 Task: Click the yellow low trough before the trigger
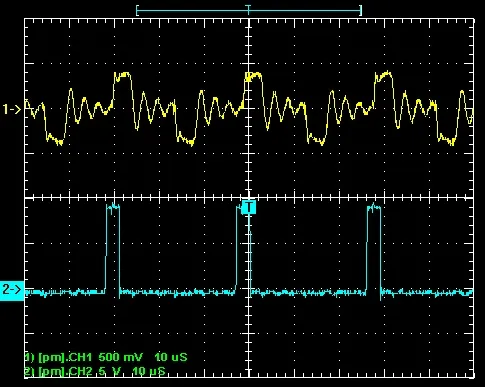[x=186, y=138]
